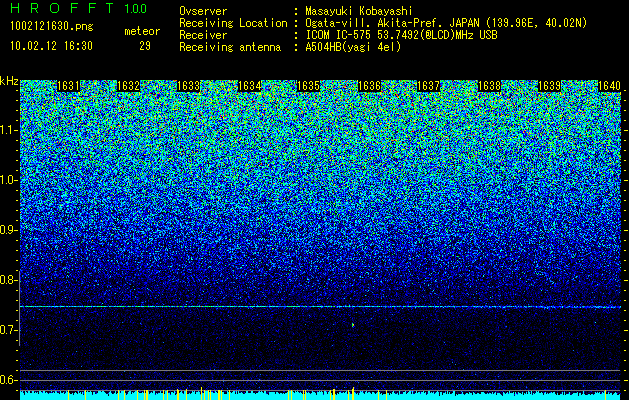629x400 pixels.
Task: Click the meteor label
Action: (142, 31)
